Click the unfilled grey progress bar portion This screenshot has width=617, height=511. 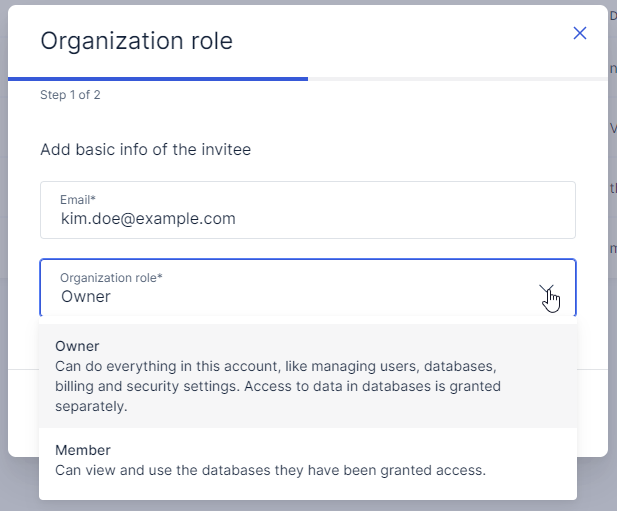tap(456, 78)
